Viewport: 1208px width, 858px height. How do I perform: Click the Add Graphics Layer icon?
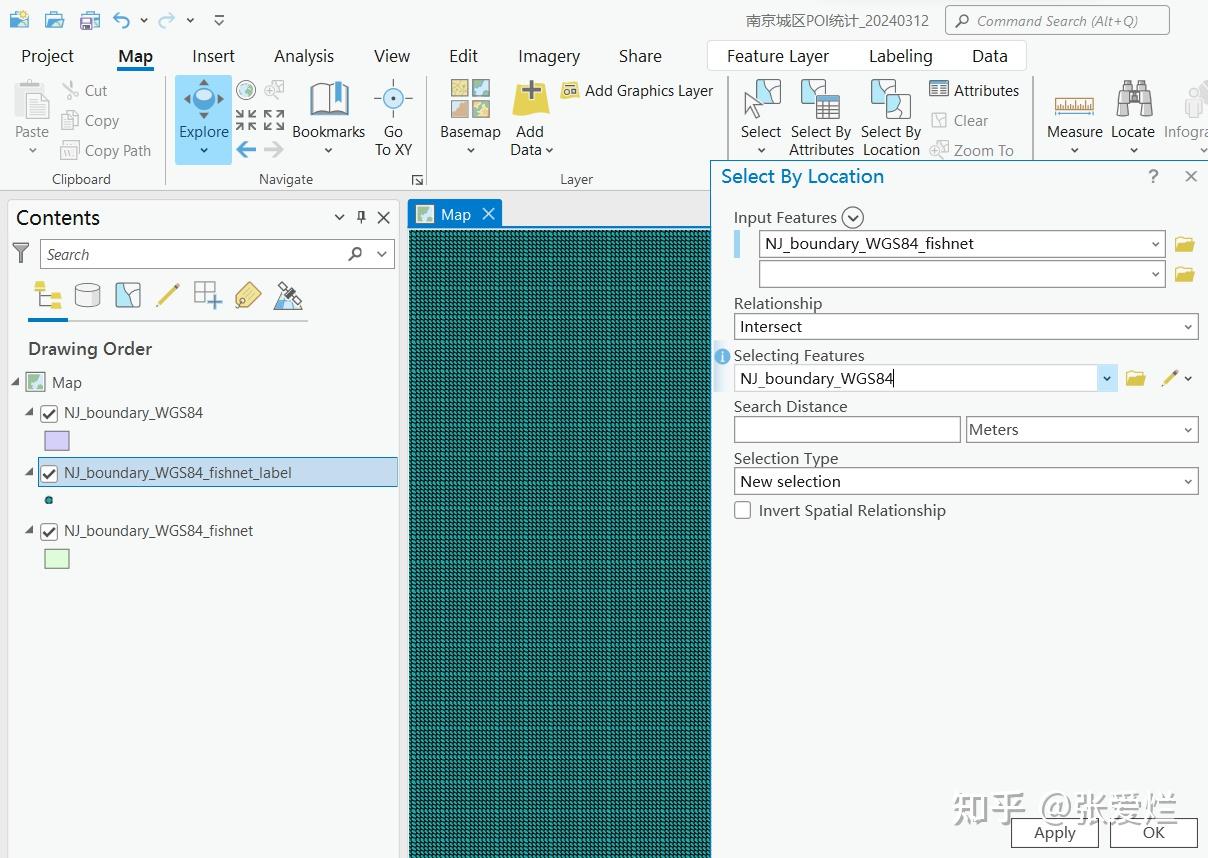(x=569, y=90)
